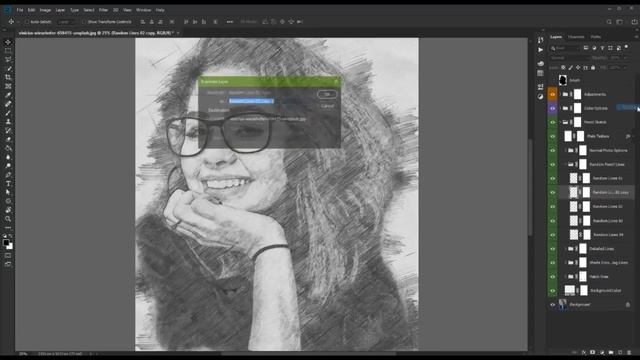Hide the Color Options group
Screen dimensions: 640x360
pyautogui.click(x=553, y=108)
